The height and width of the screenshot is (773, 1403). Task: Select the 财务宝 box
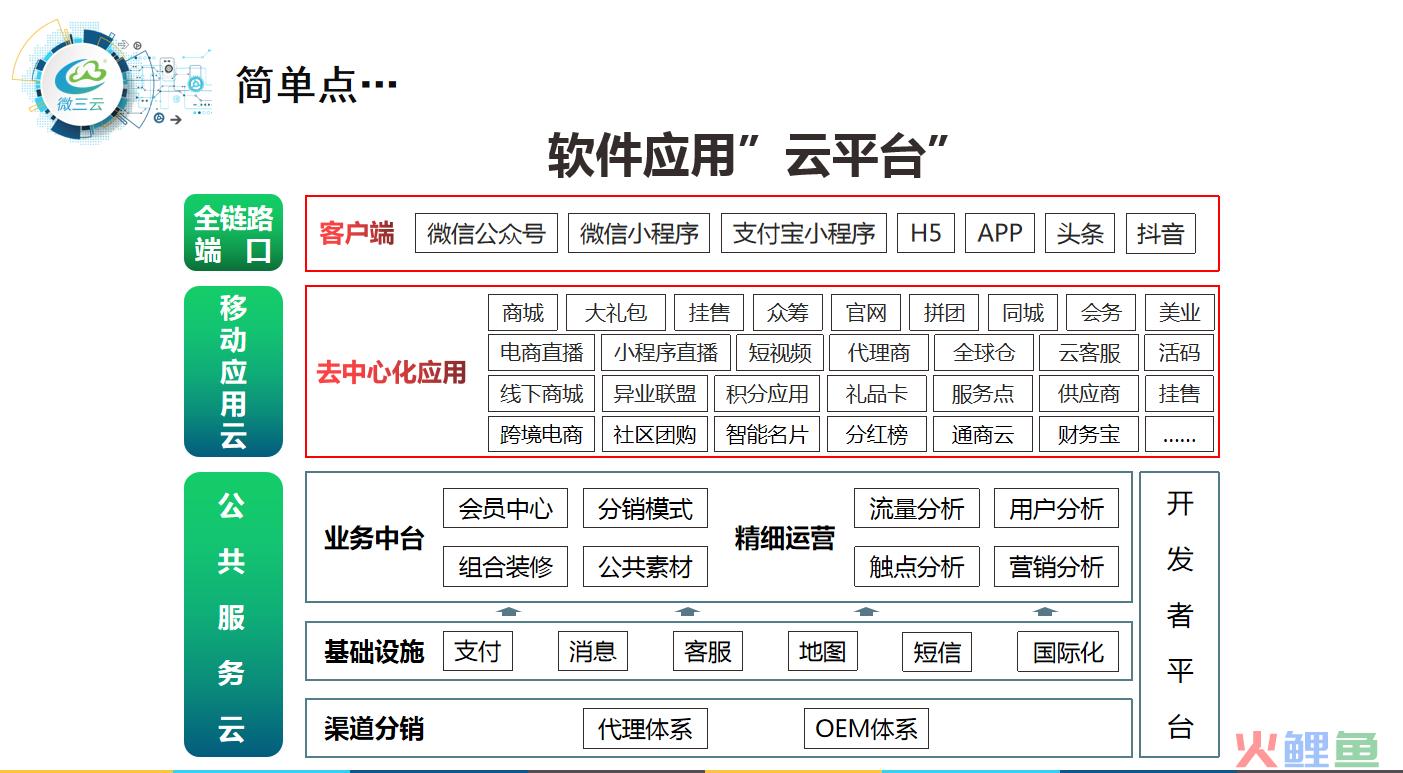click(1089, 435)
